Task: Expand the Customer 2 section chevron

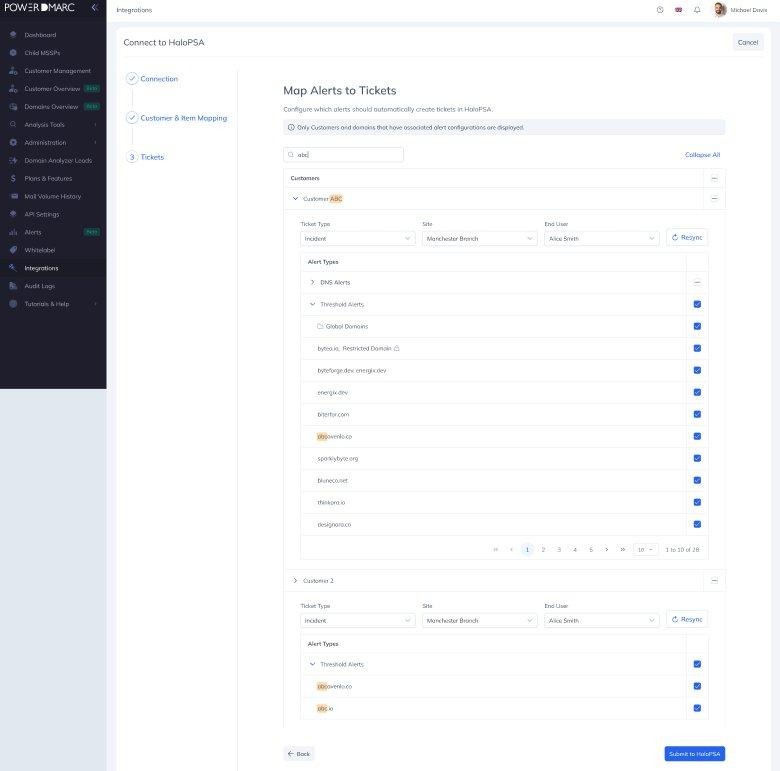Action: coord(295,580)
